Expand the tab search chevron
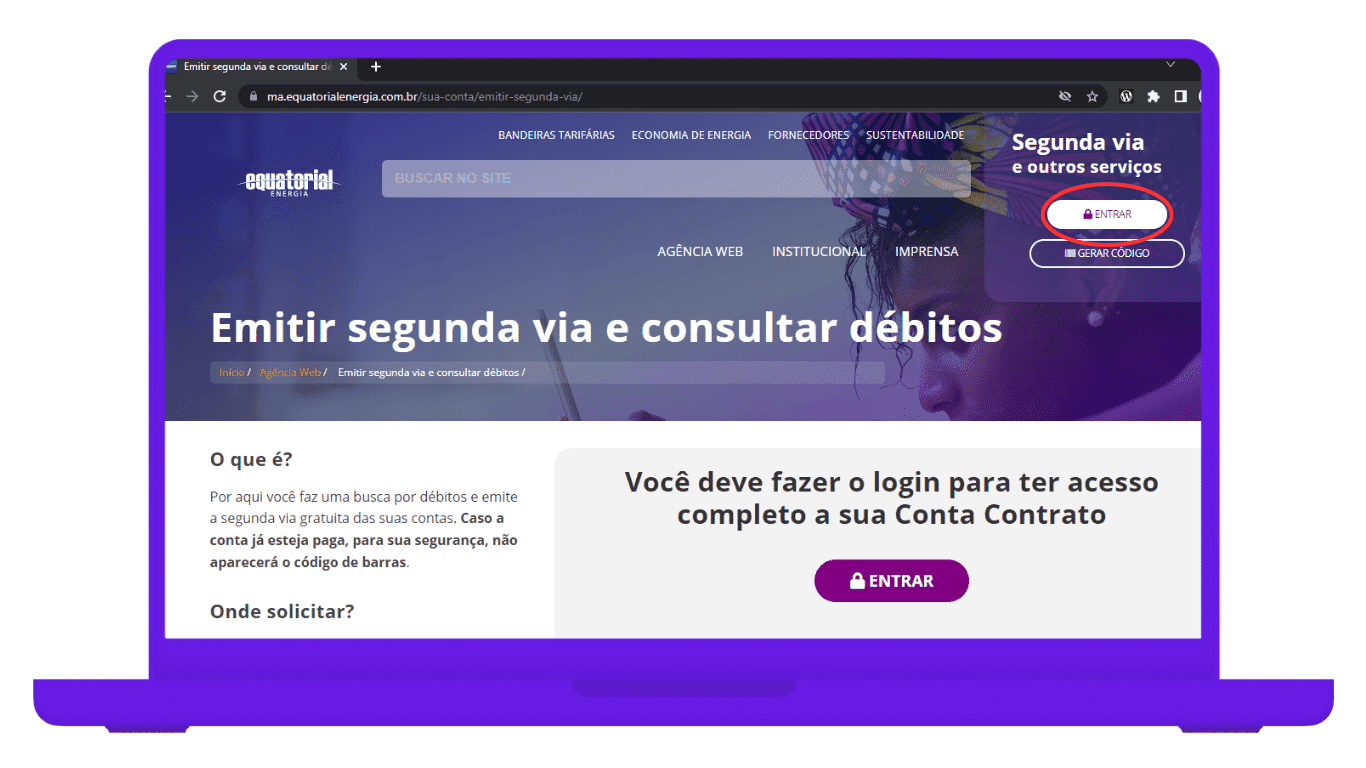 1171,65
